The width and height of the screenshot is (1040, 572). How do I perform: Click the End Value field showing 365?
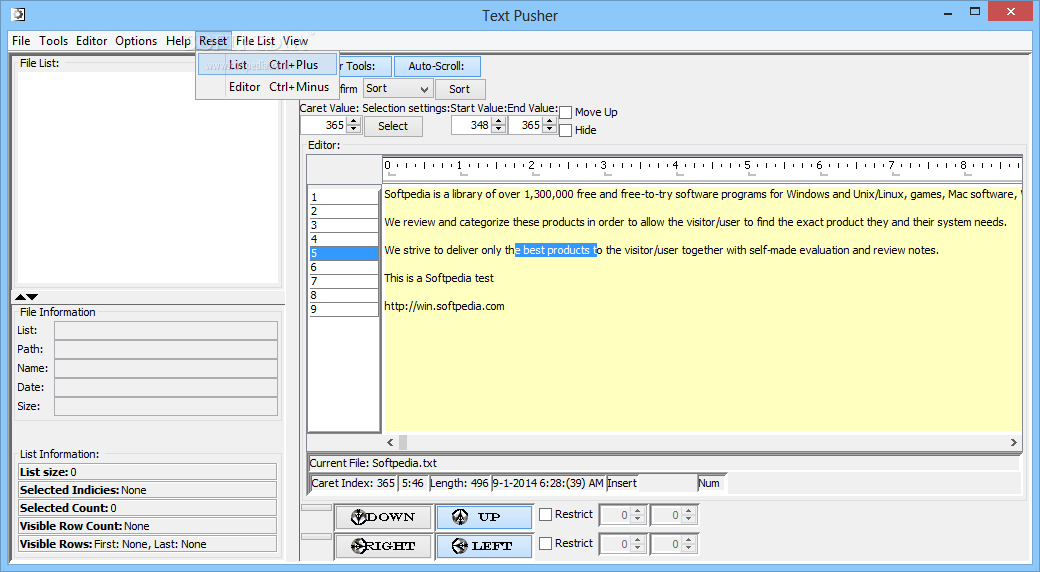(x=526, y=125)
